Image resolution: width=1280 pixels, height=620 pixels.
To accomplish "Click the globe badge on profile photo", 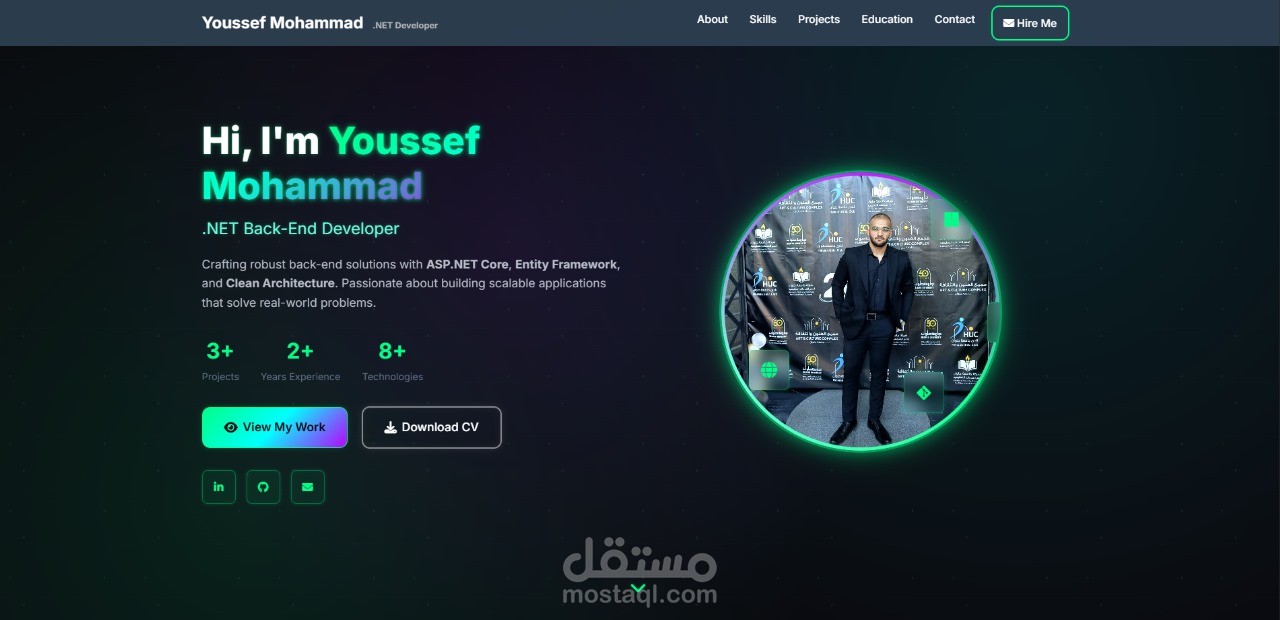I will 769,370.
